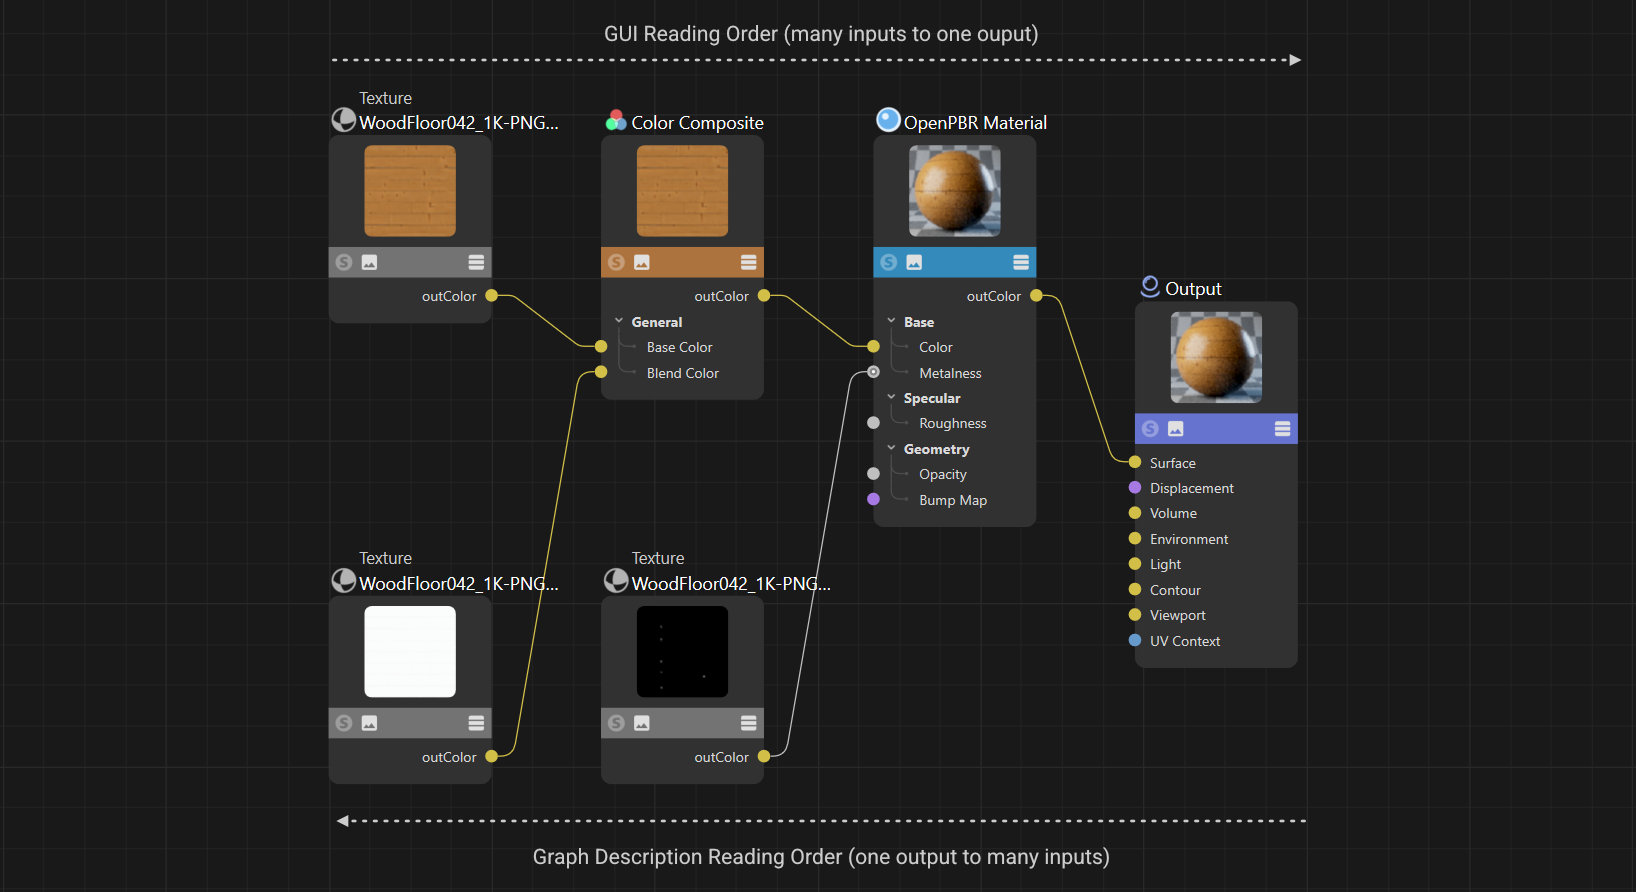Click the preview image icon on Color Composite node
The width and height of the screenshot is (1636, 892).
[x=642, y=262]
